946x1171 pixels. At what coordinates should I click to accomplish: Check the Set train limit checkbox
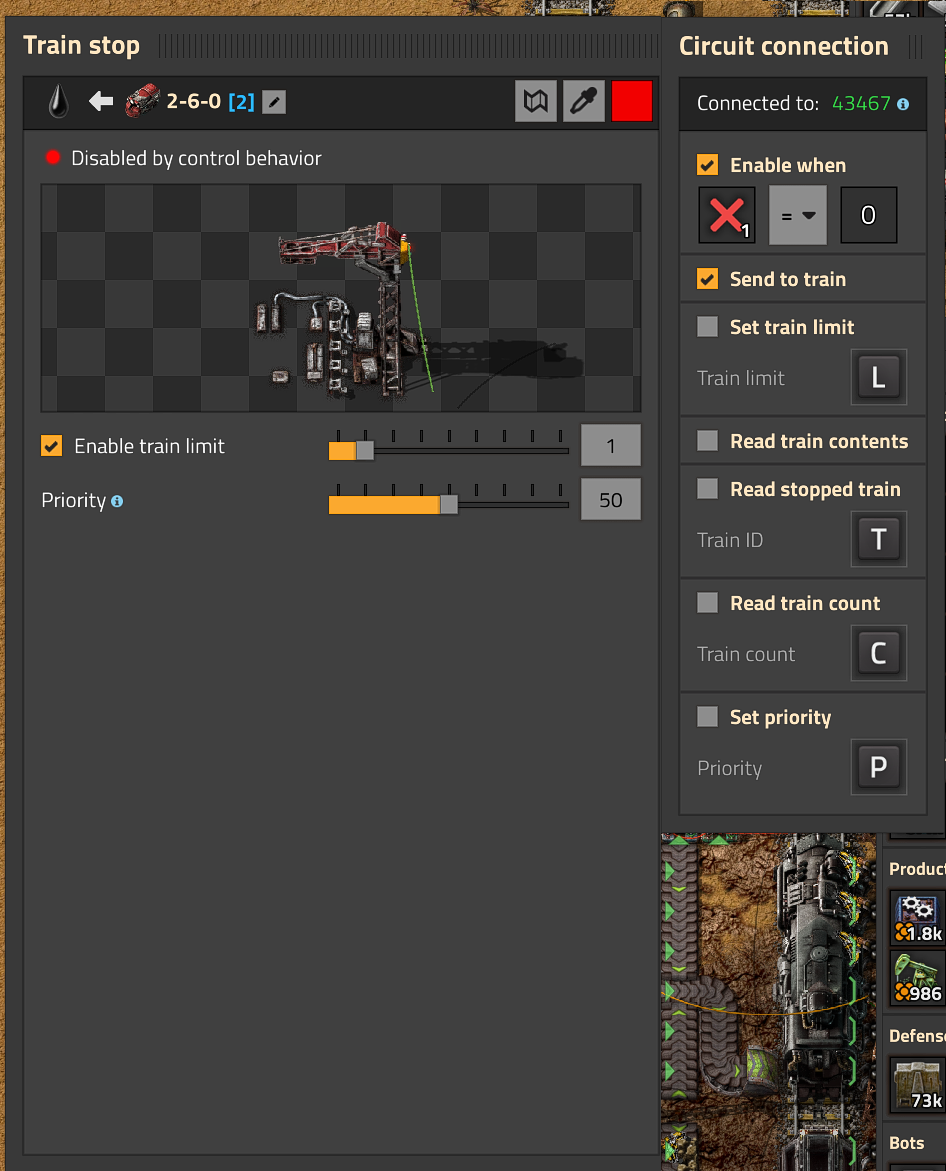[x=707, y=326]
